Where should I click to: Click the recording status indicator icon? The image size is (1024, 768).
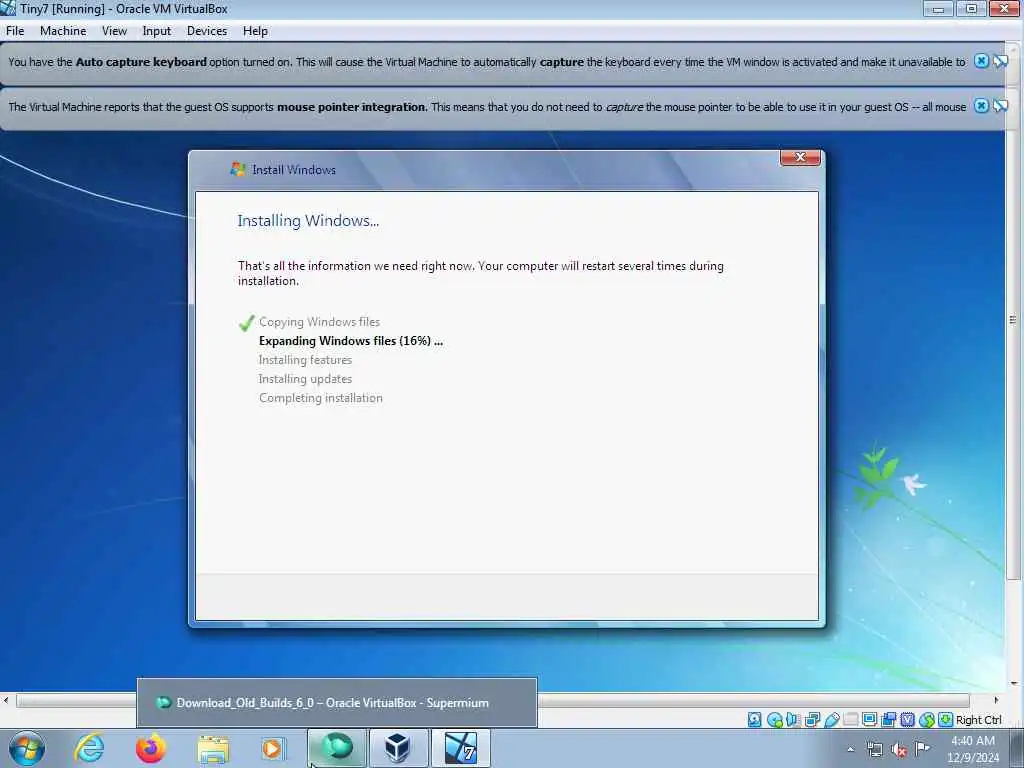pyautogui.click(x=888, y=720)
